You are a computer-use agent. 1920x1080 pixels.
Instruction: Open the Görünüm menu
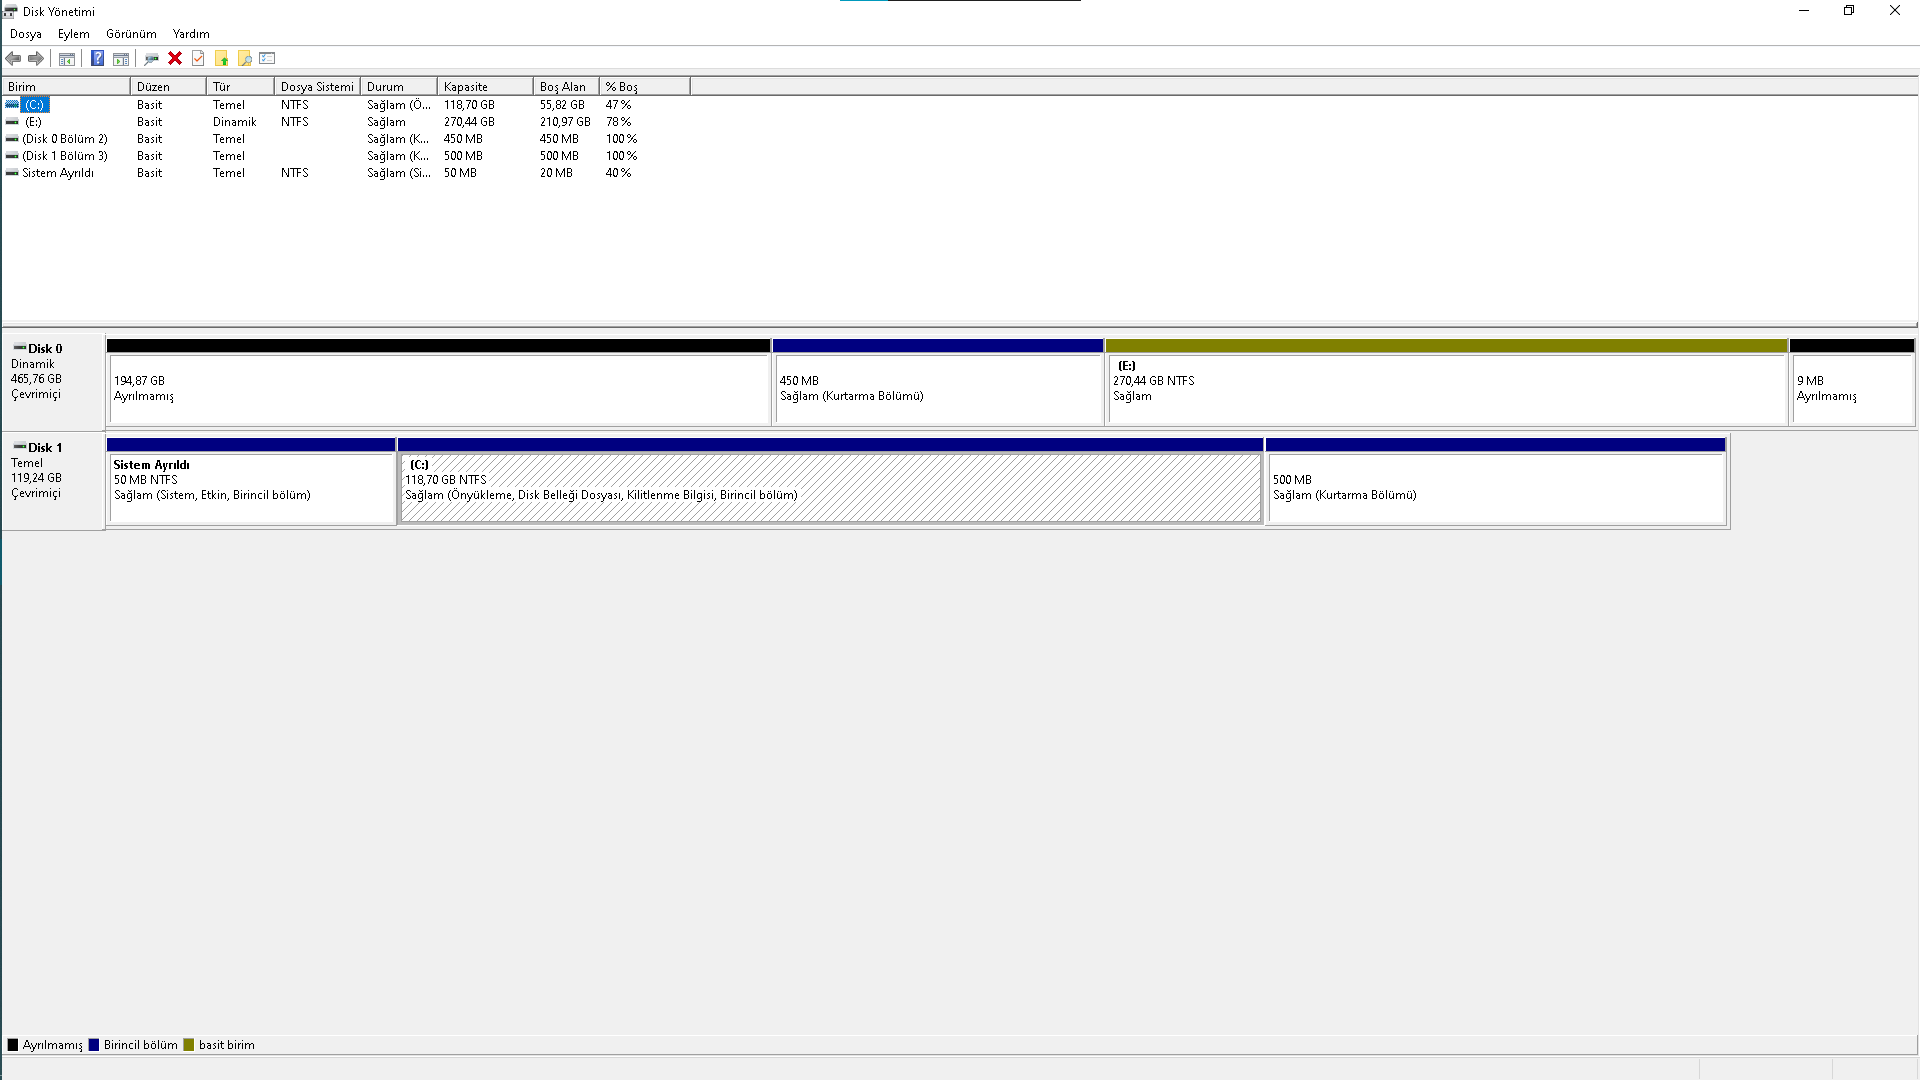(131, 33)
